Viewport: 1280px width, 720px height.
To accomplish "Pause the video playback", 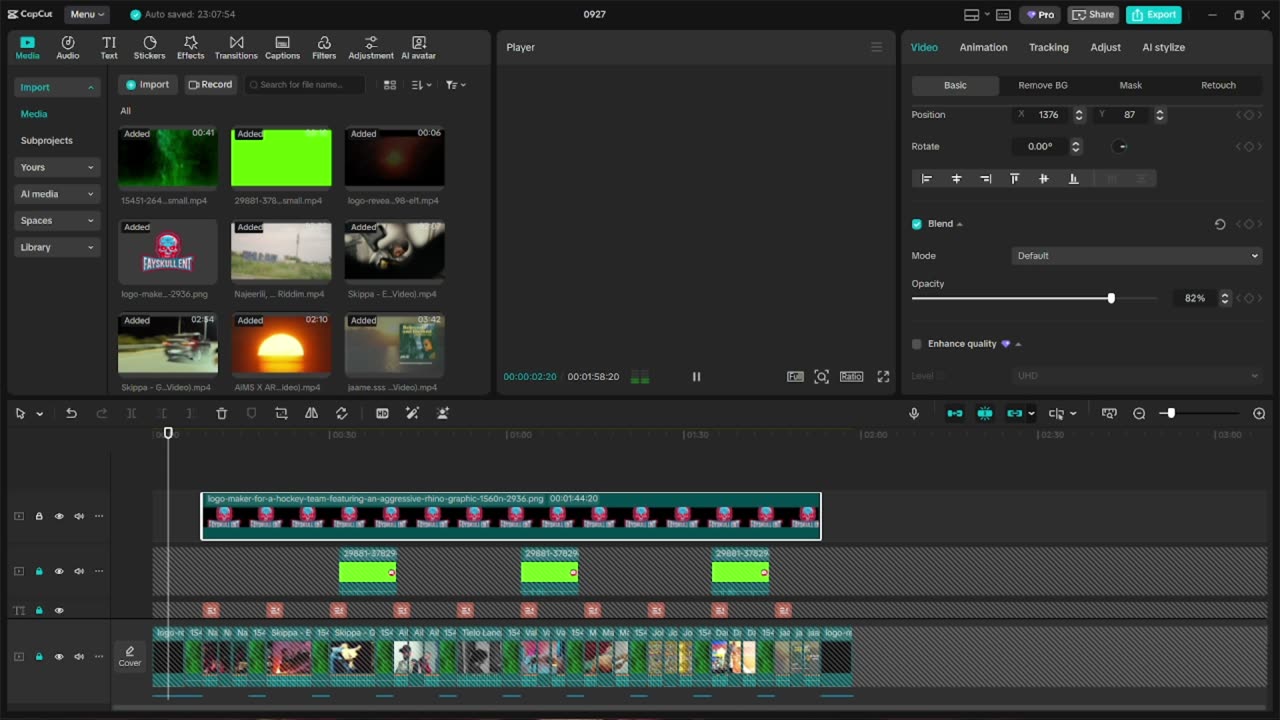I will click(696, 377).
